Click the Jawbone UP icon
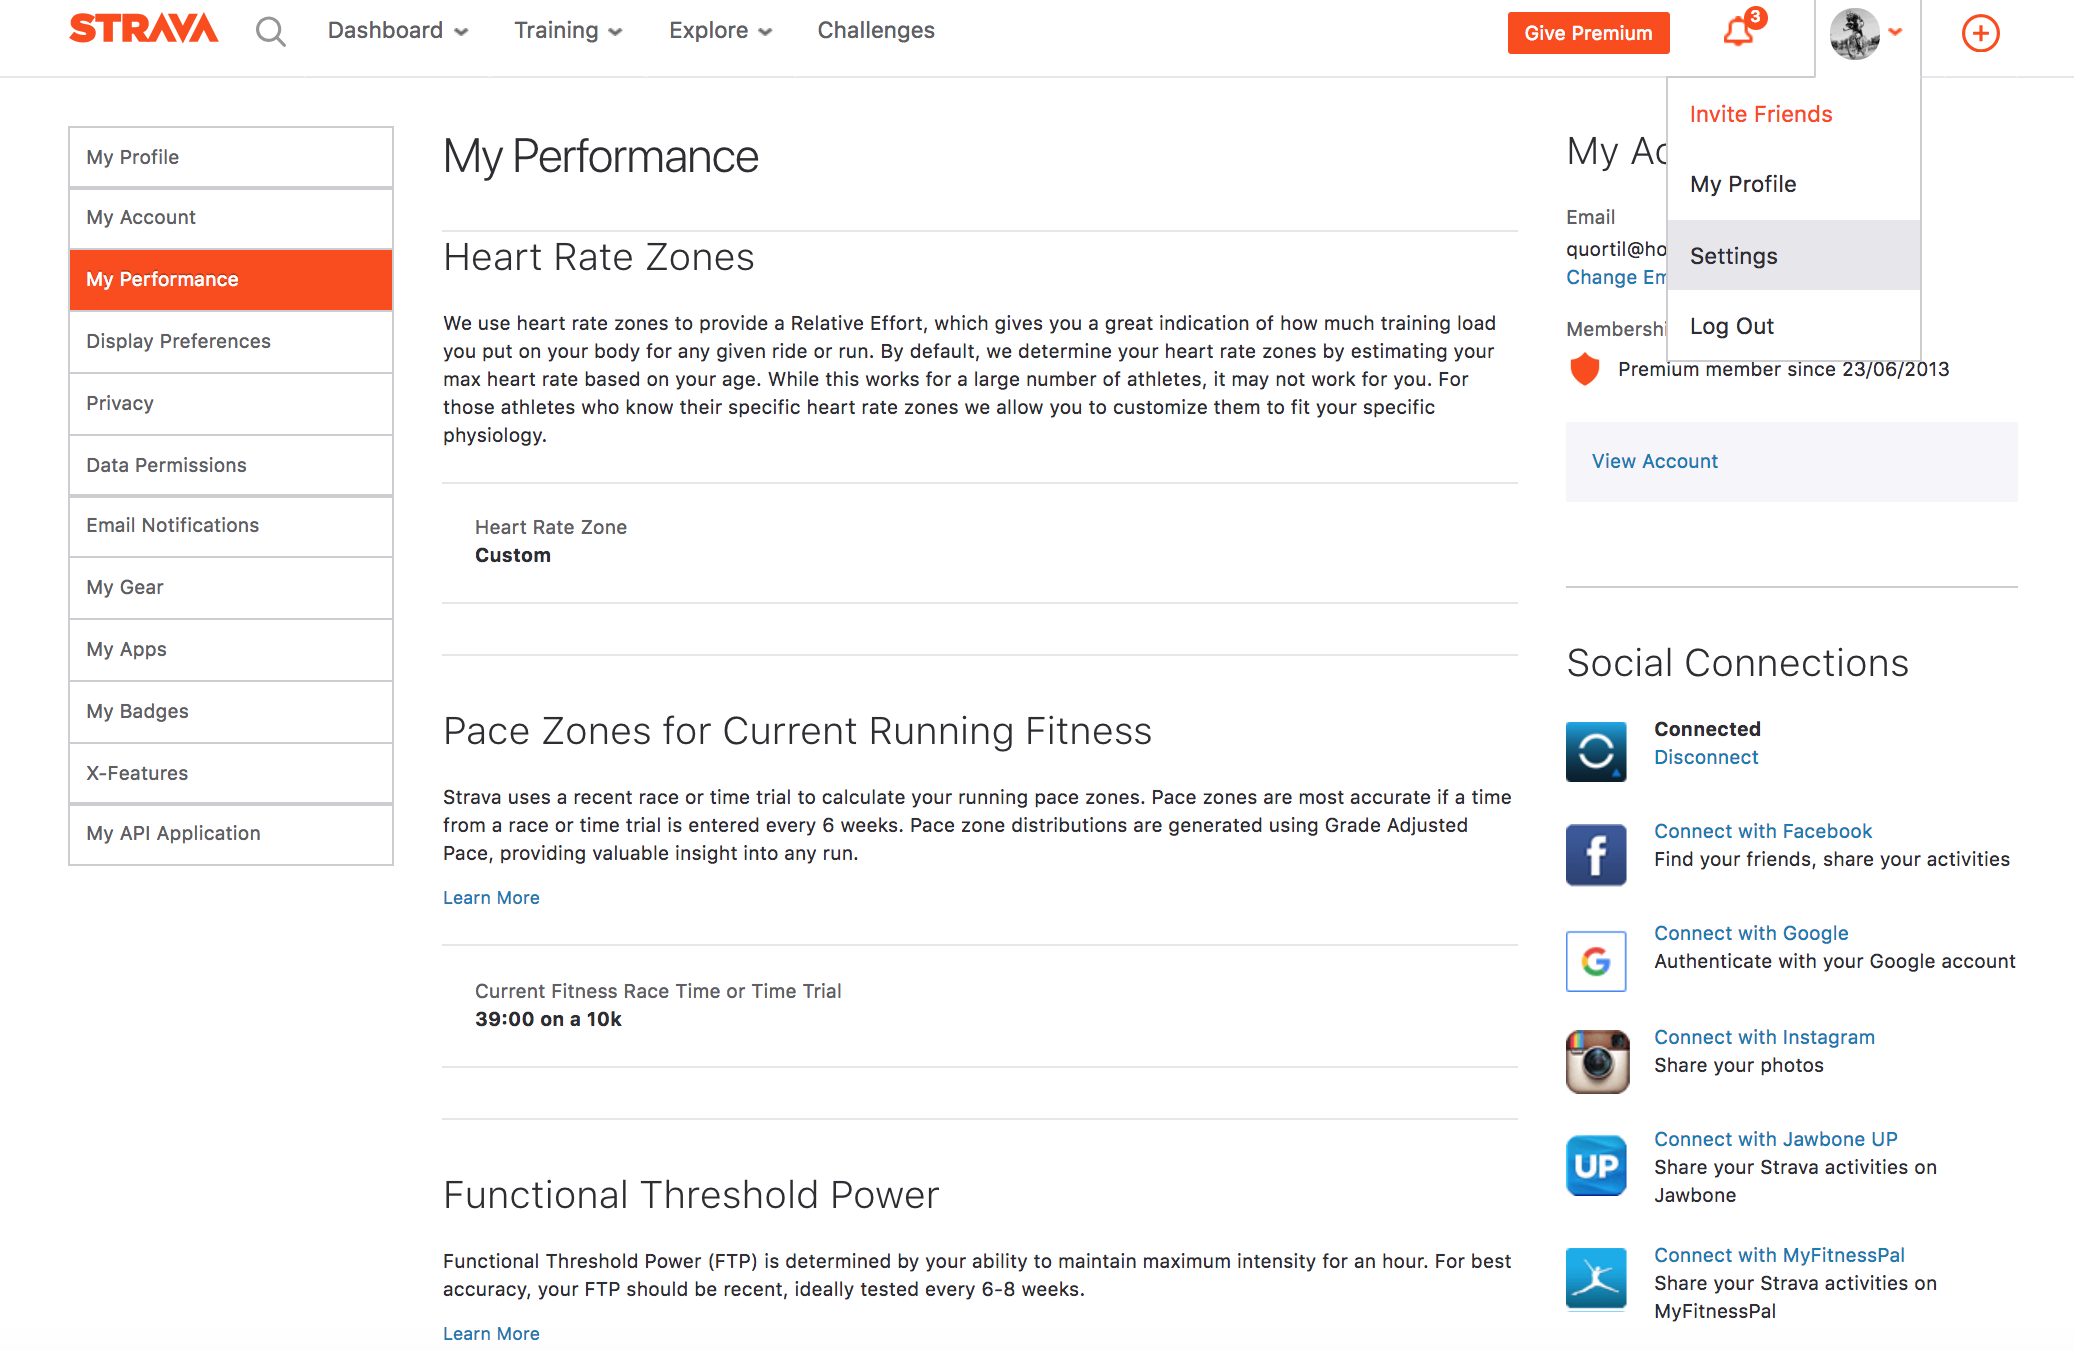This screenshot has width=2074, height=1350. [x=1596, y=1165]
